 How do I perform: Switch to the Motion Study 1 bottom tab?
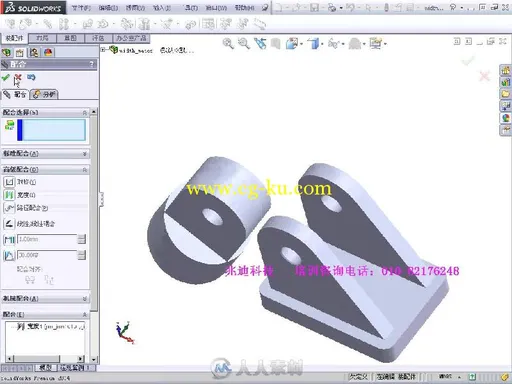[77, 368]
